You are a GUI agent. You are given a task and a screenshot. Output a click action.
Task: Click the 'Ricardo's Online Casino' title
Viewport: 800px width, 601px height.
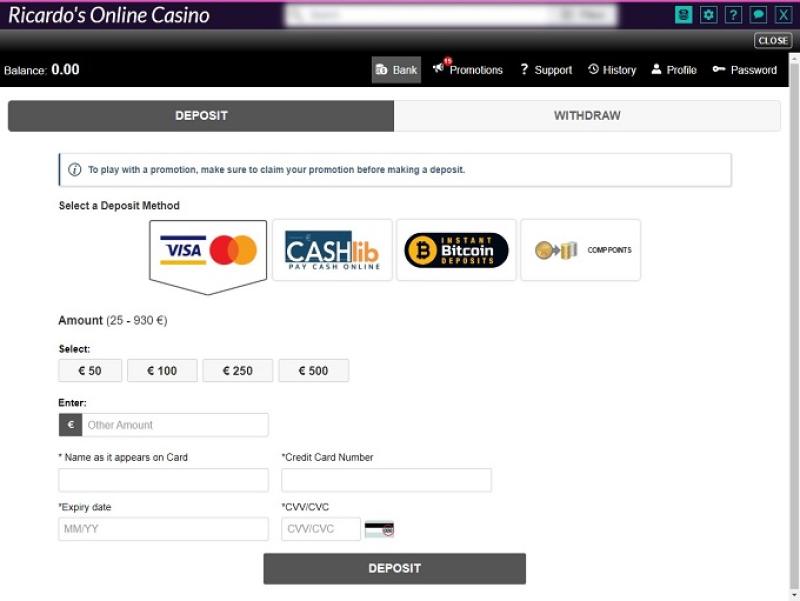(109, 15)
